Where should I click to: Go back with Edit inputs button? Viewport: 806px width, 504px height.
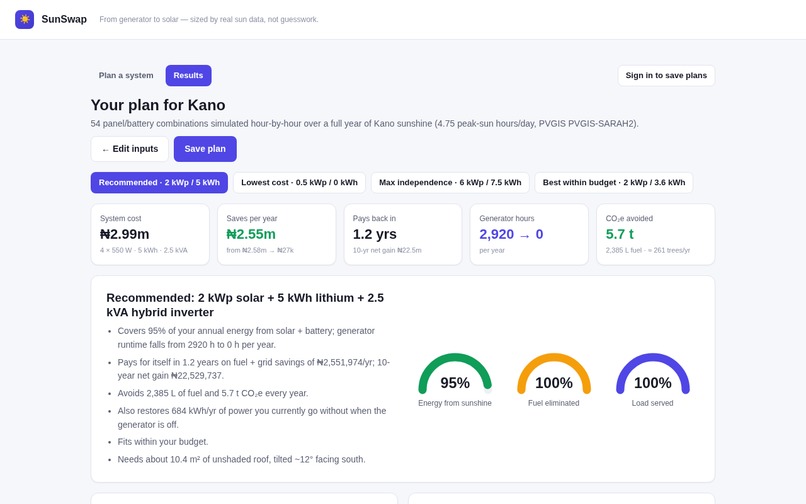[130, 149]
